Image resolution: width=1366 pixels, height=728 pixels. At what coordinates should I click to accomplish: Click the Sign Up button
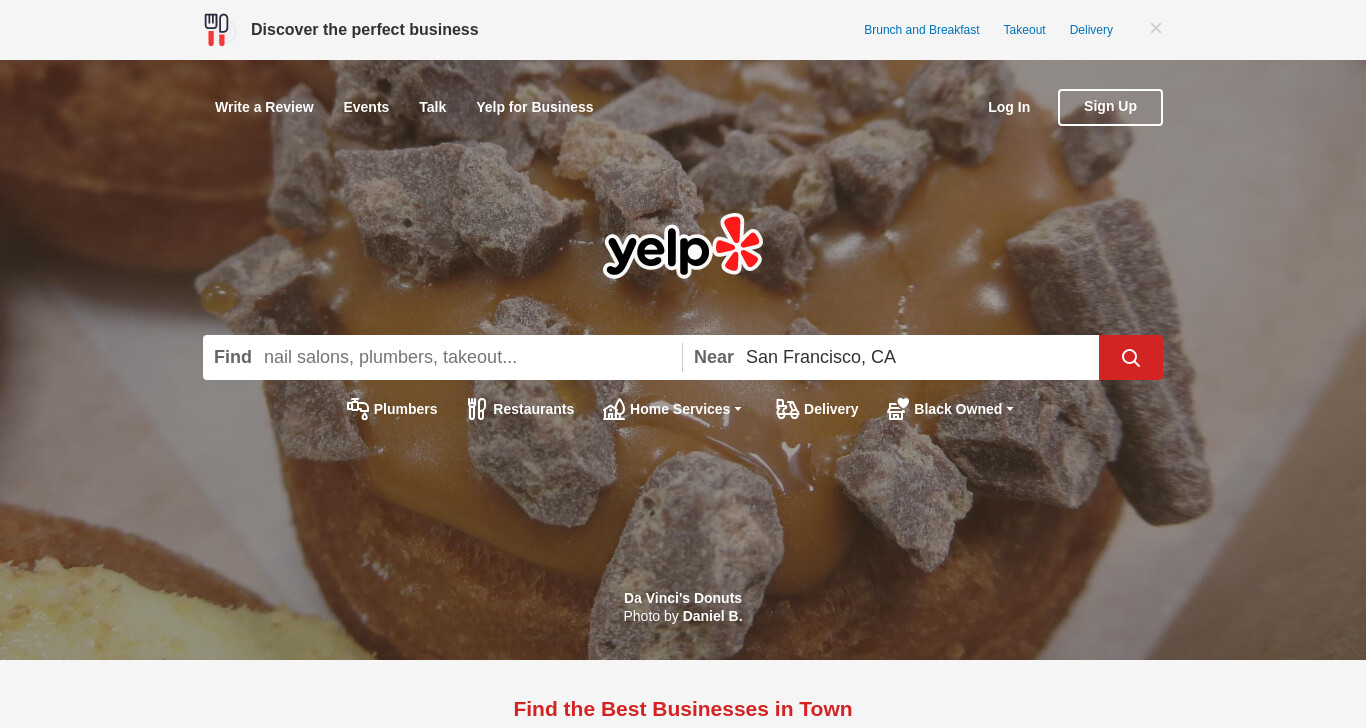1110,107
